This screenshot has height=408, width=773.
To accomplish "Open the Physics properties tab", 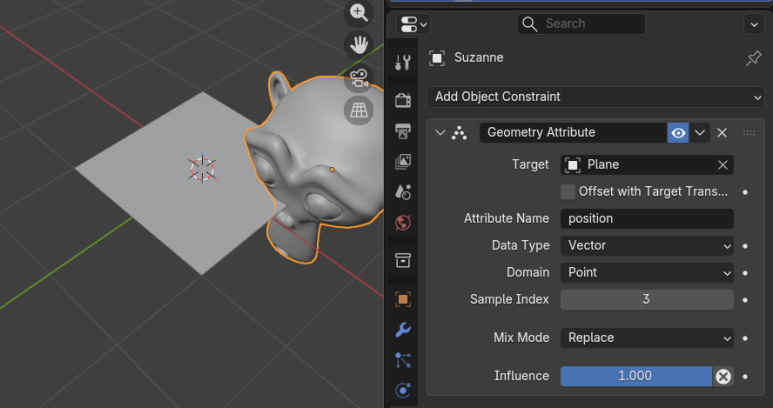I will pos(403,391).
